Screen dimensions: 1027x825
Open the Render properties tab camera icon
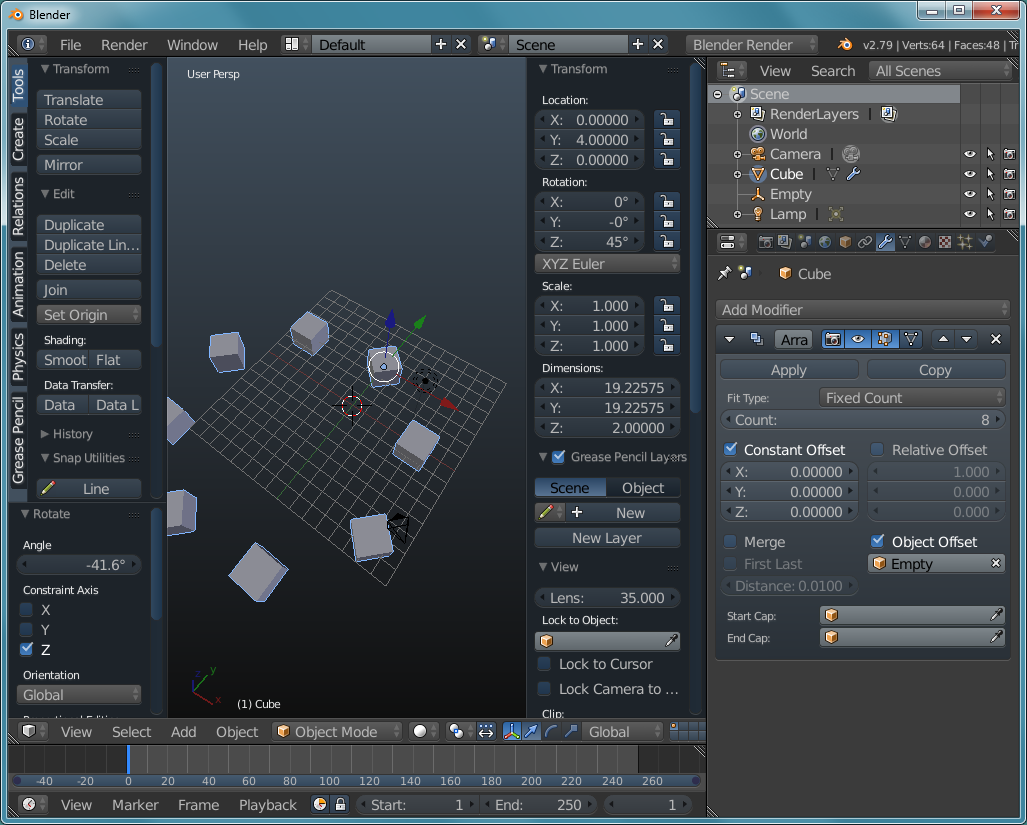pyautogui.click(x=764, y=242)
